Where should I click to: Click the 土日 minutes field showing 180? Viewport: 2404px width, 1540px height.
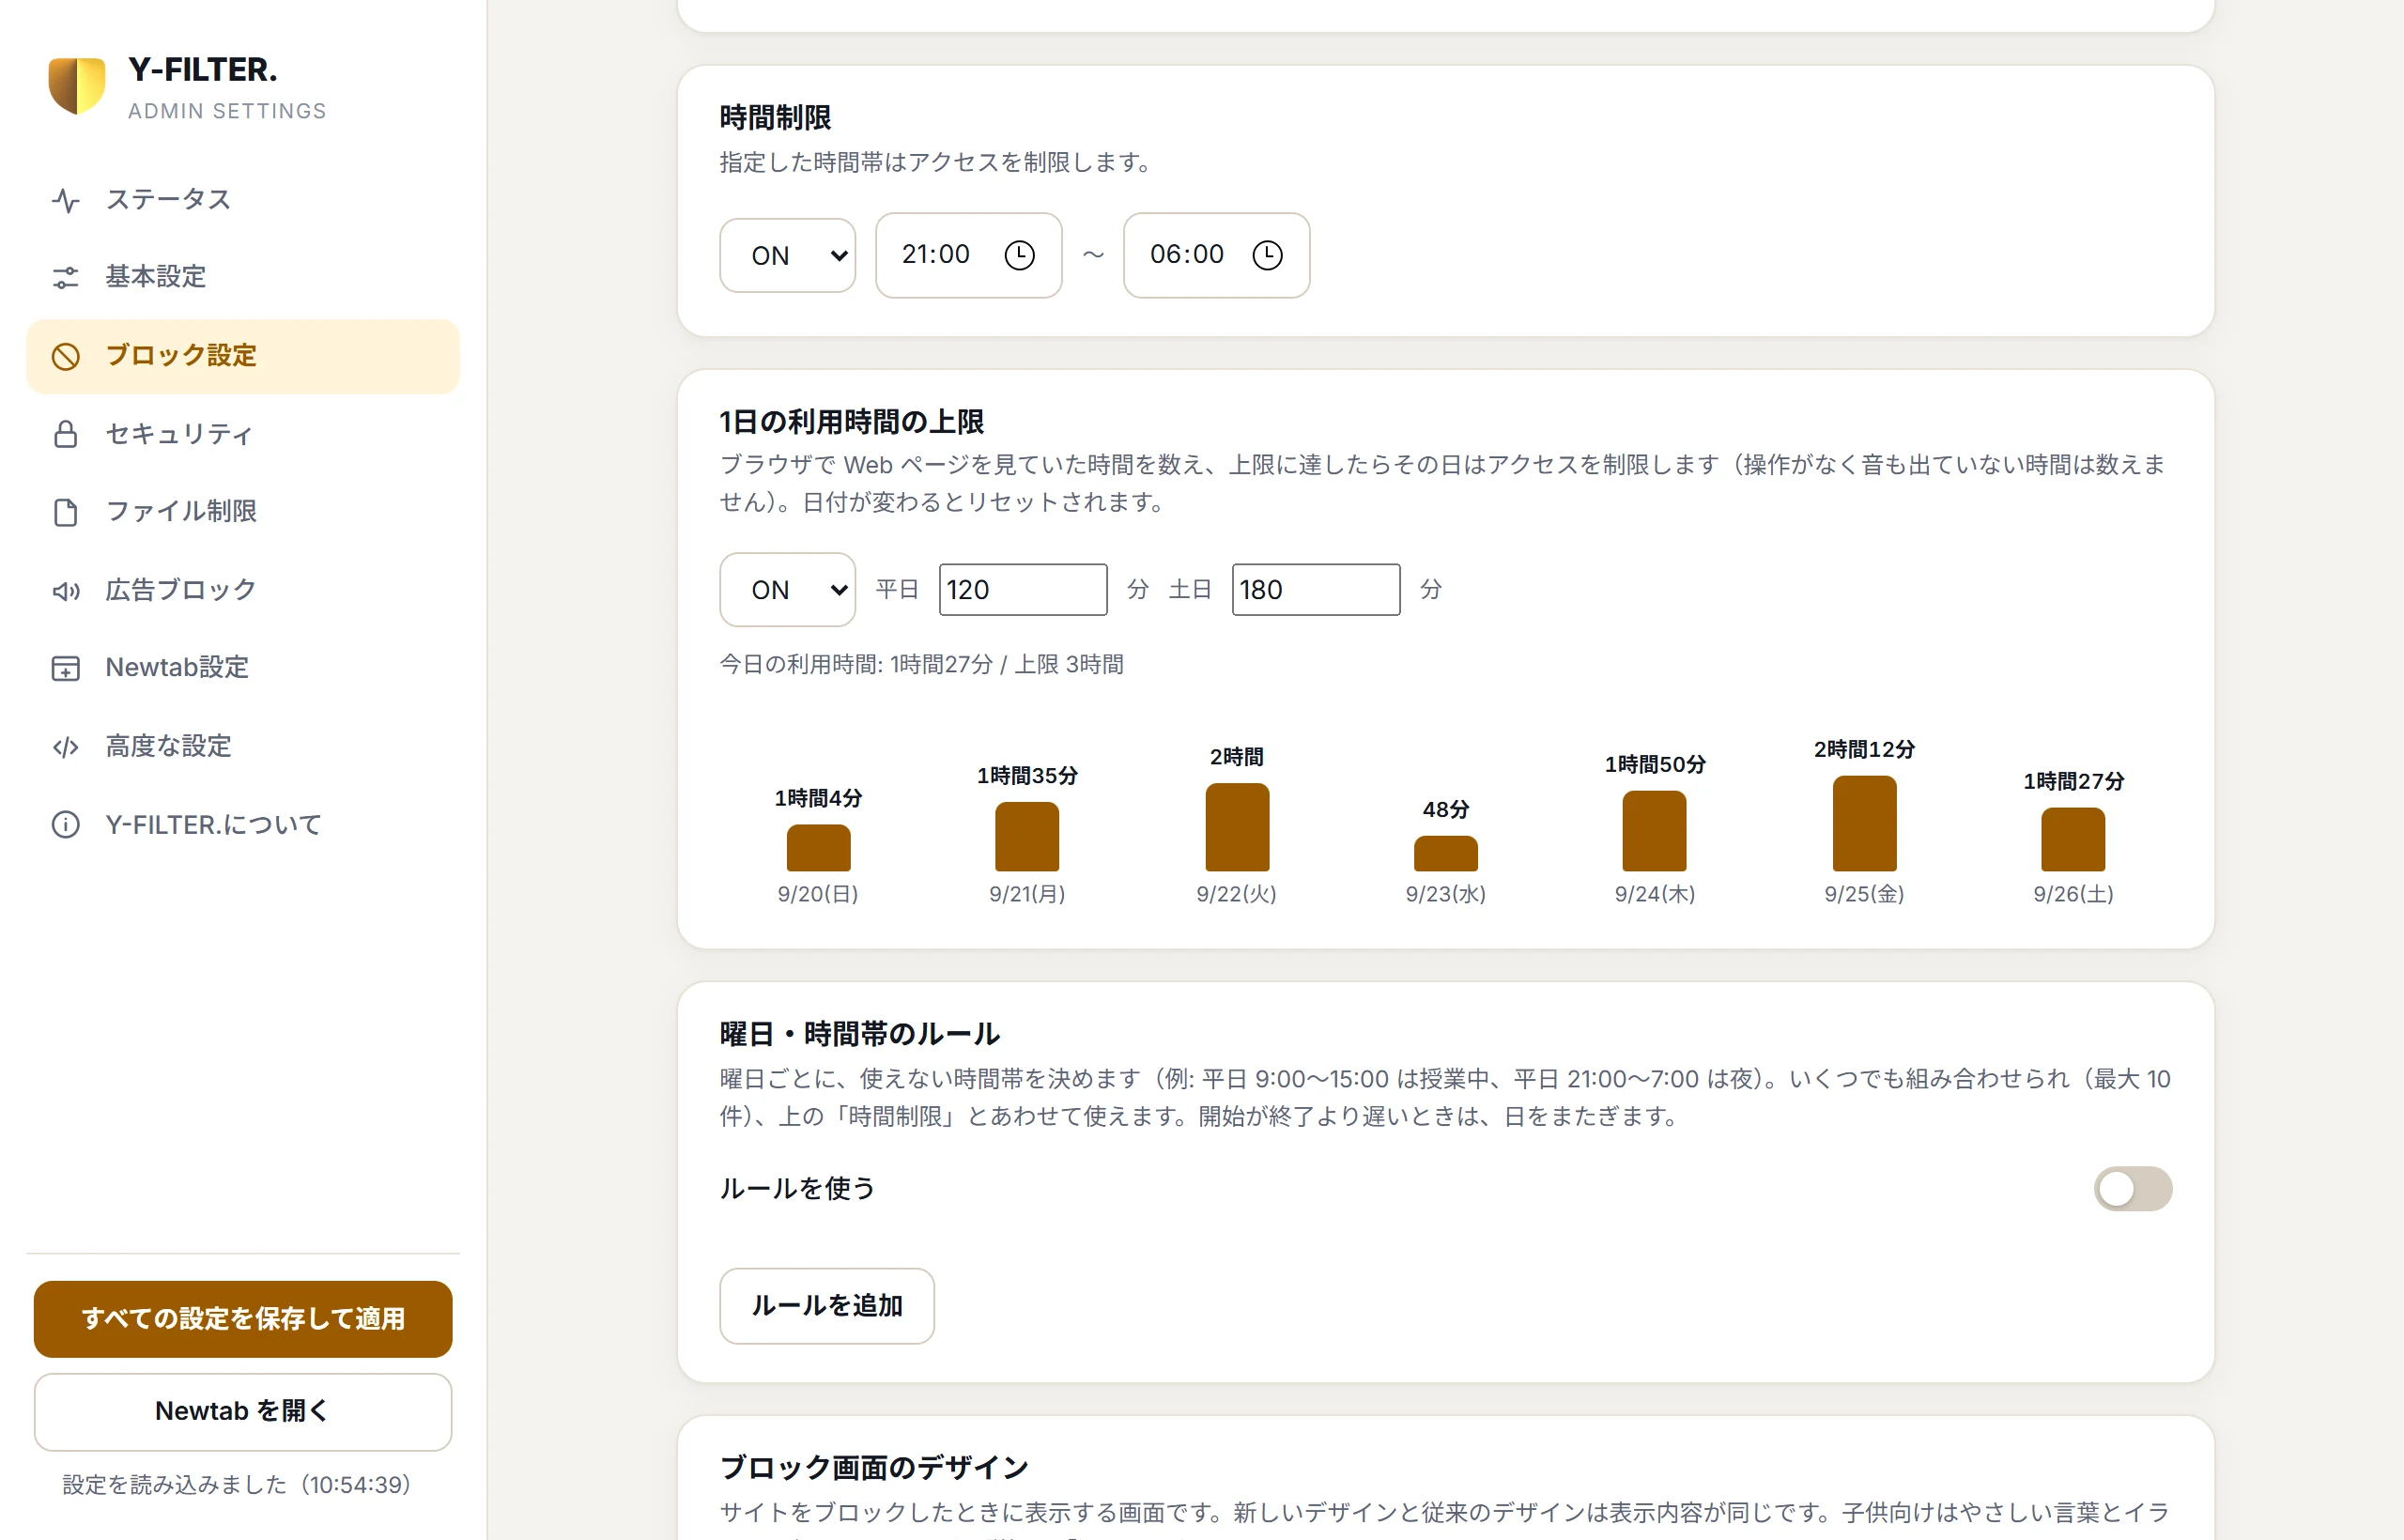1315,590
